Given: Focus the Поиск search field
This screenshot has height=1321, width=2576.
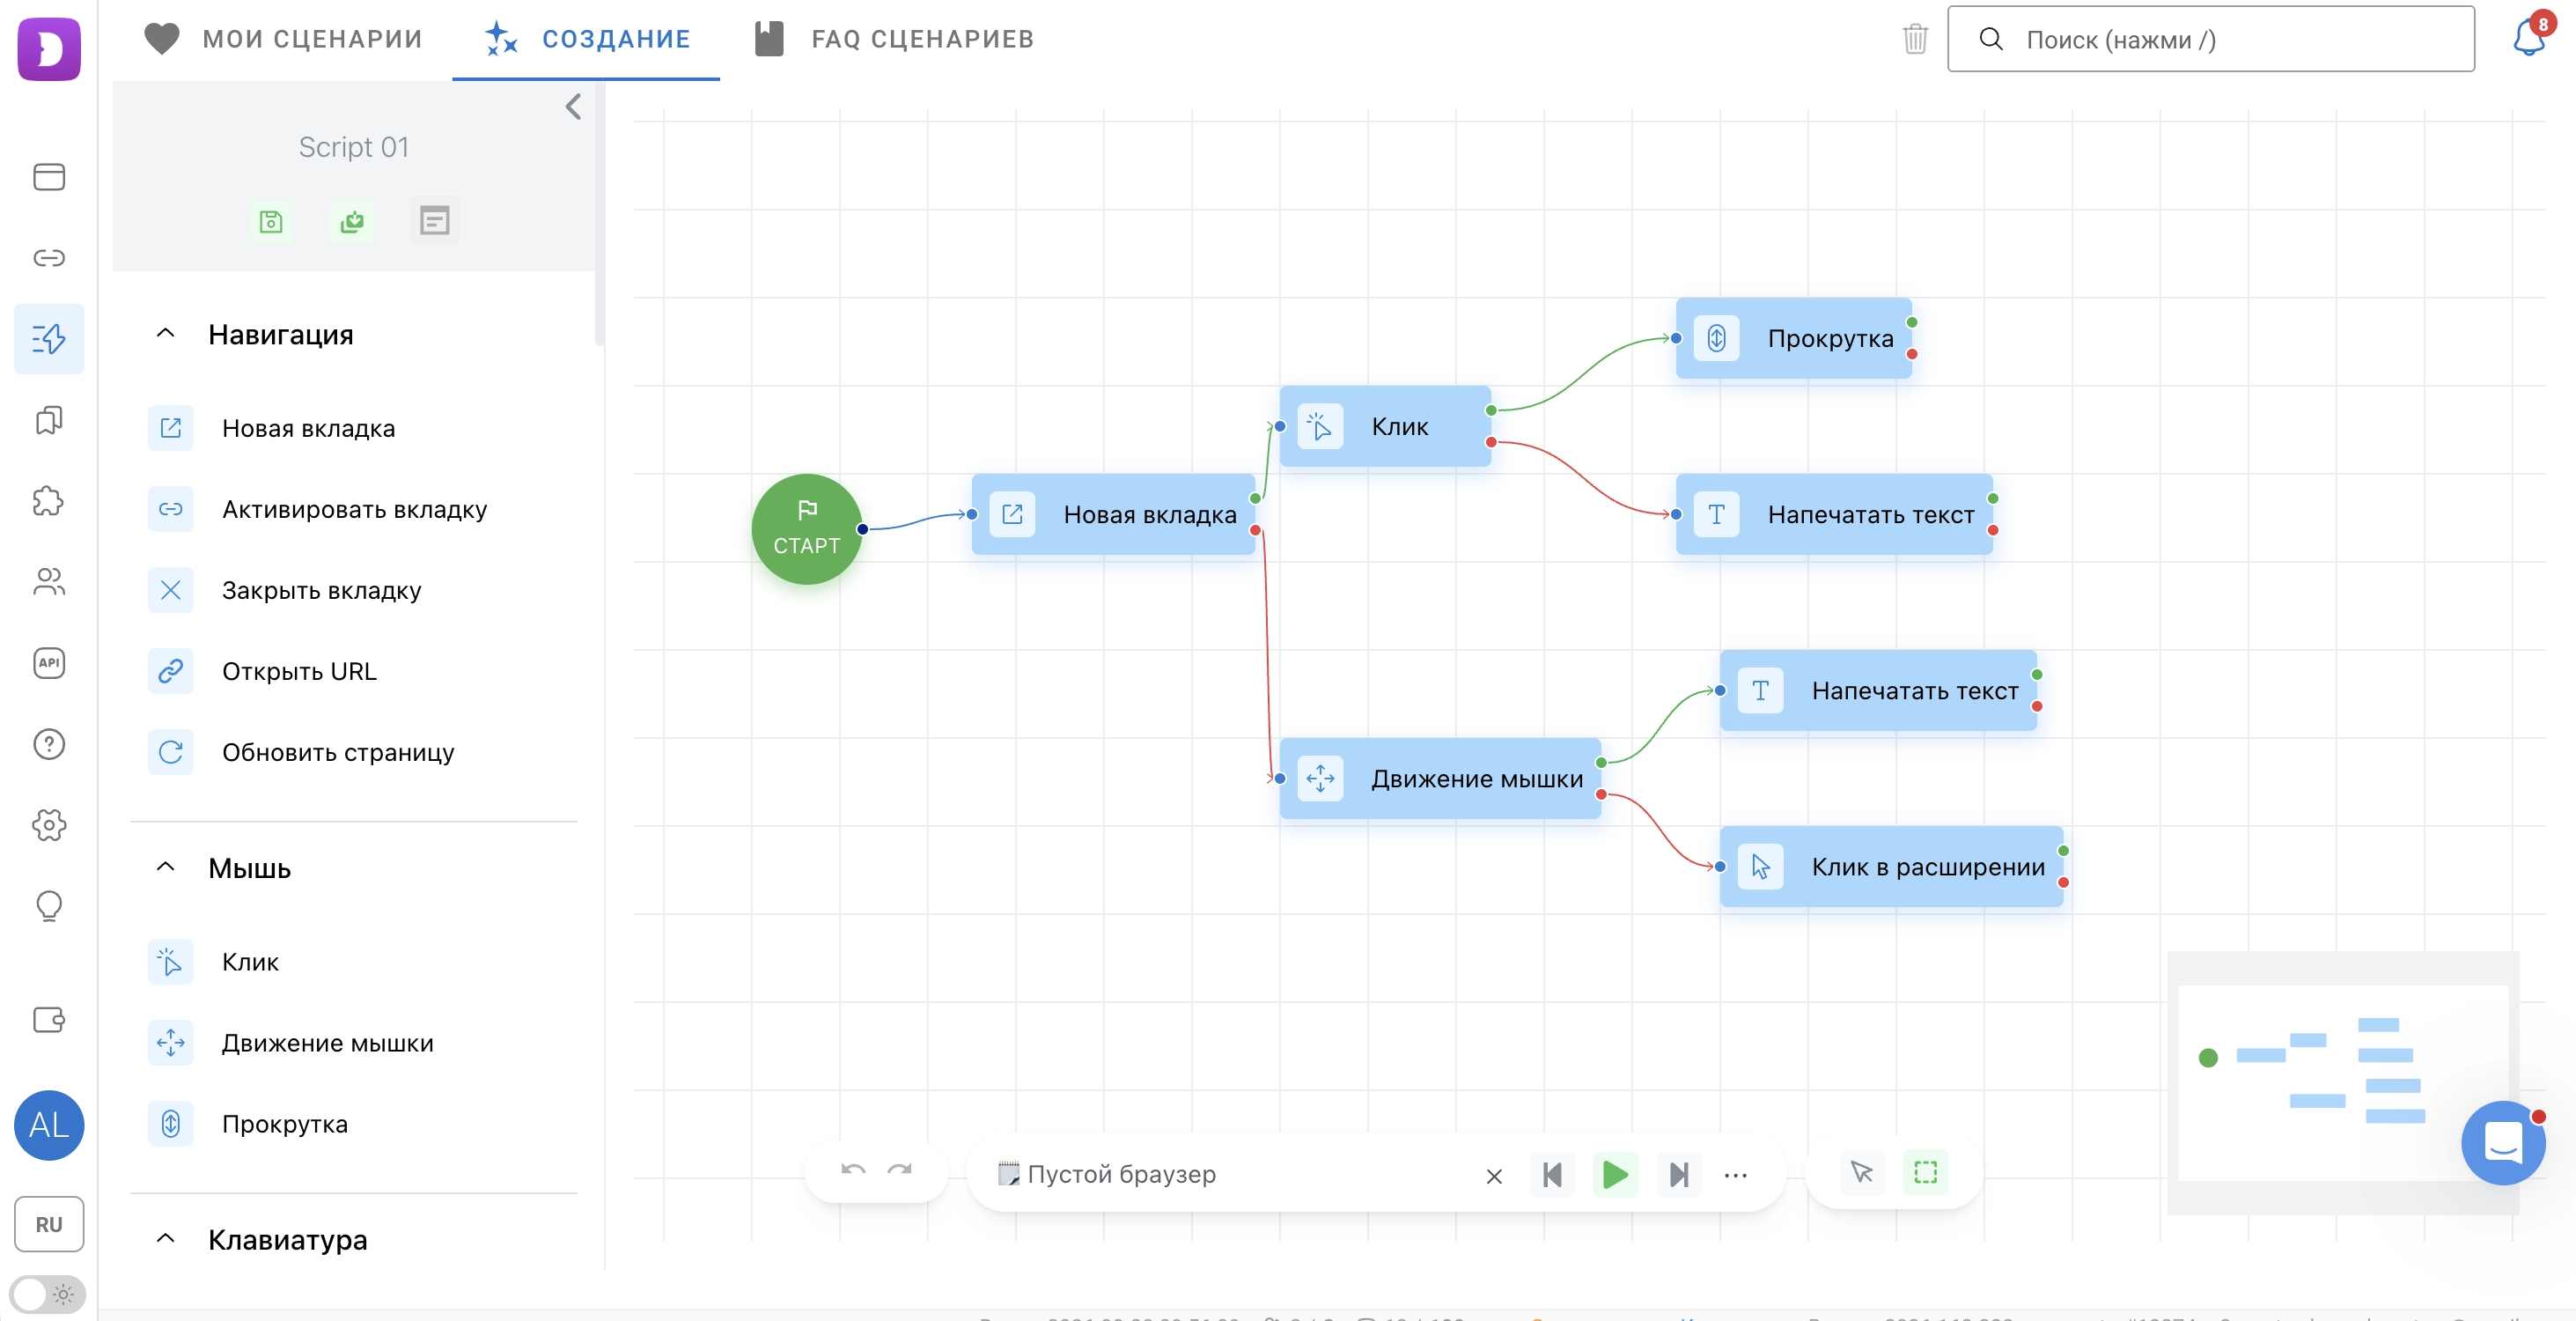Looking at the screenshot, I should 2211,39.
